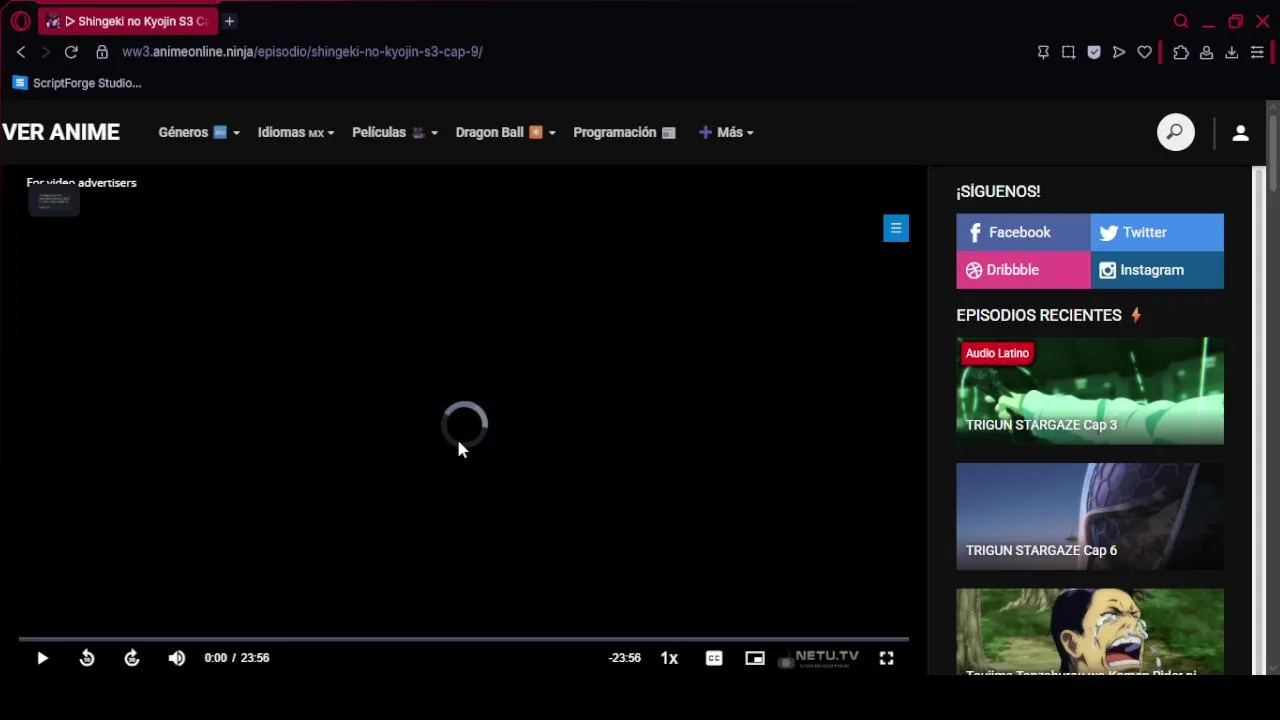Viewport: 1280px width, 720px height.
Task: Reload the current page
Action: click(71, 52)
